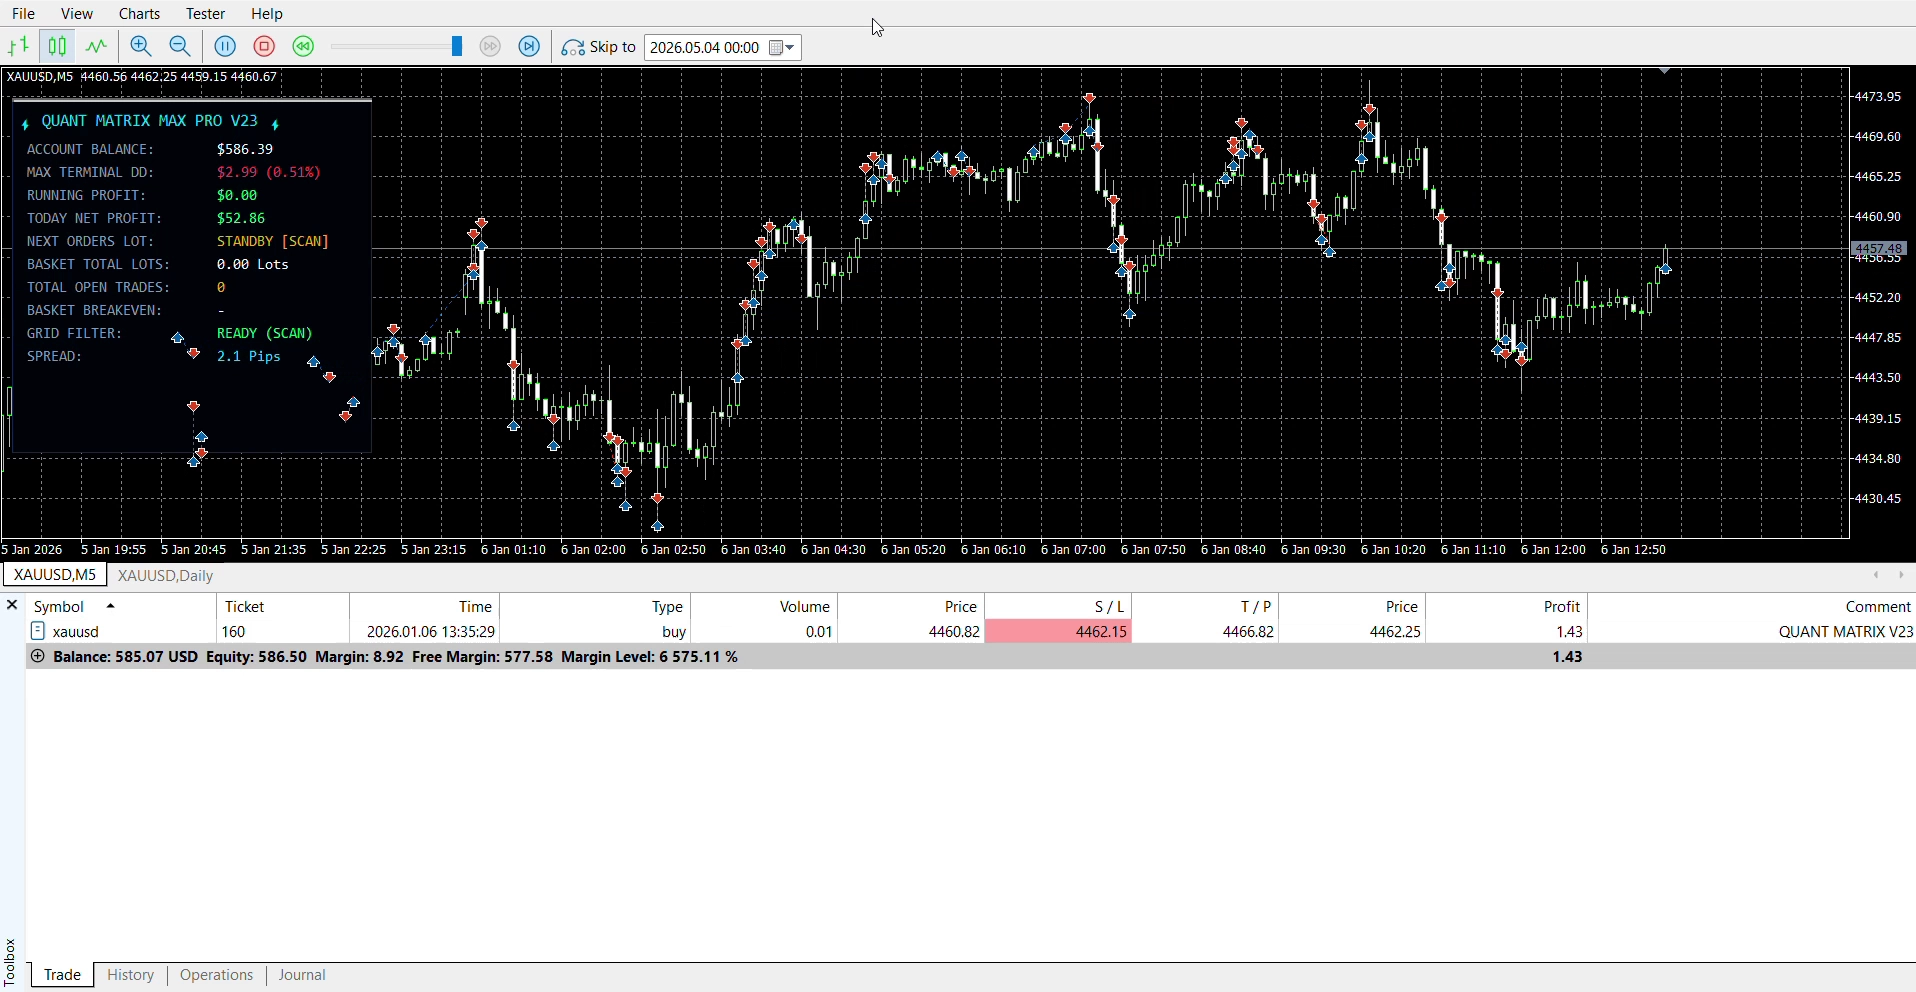Open the Help menu
The image size is (1916, 992).
pyautogui.click(x=267, y=14)
